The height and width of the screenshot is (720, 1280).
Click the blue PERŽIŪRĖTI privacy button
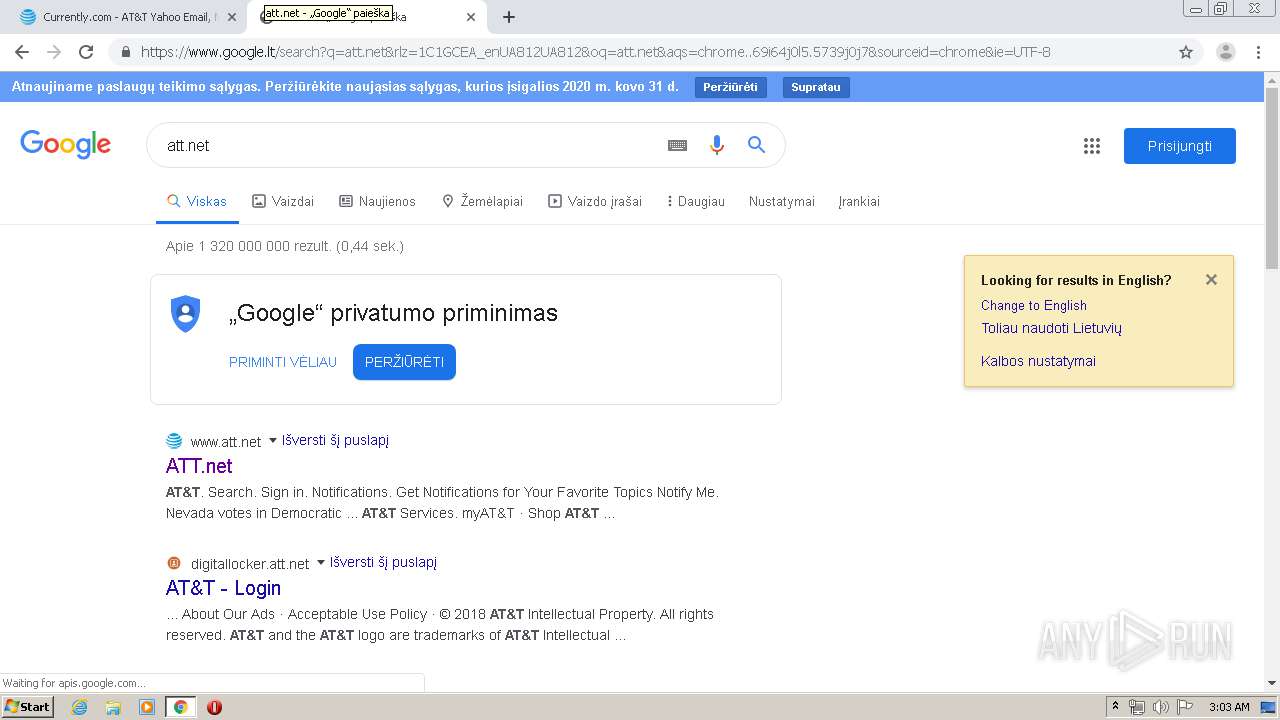point(404,362)
